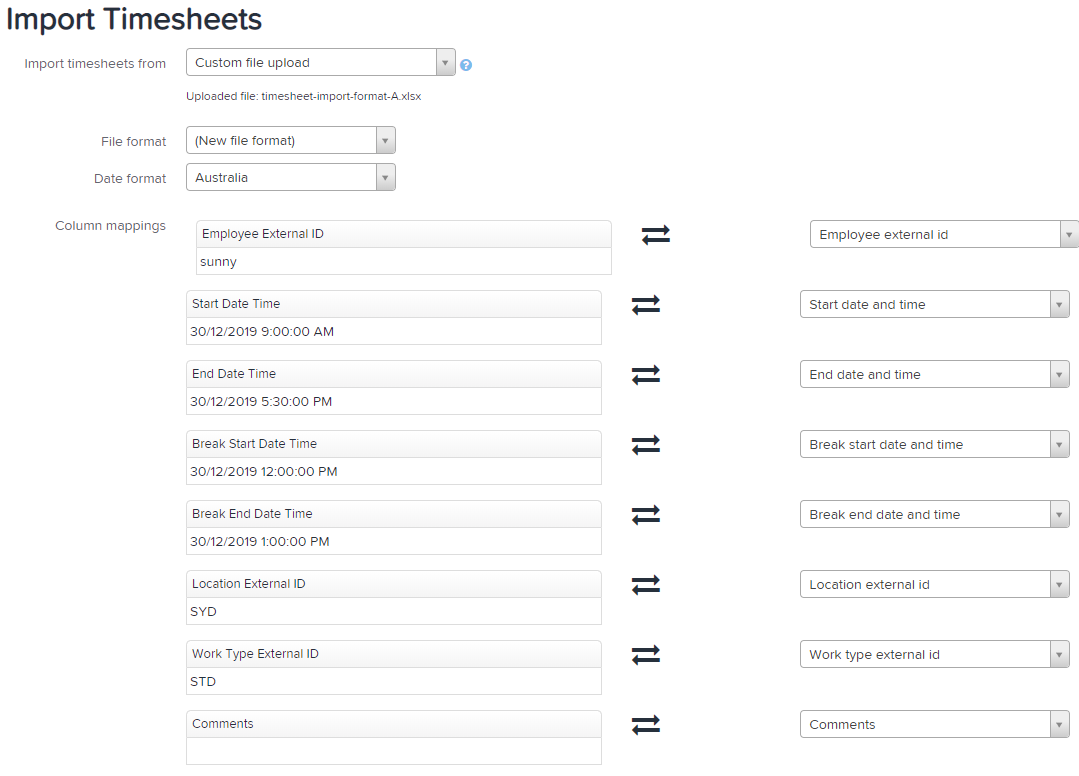Click the Import timesheets from label

(95, 63)
